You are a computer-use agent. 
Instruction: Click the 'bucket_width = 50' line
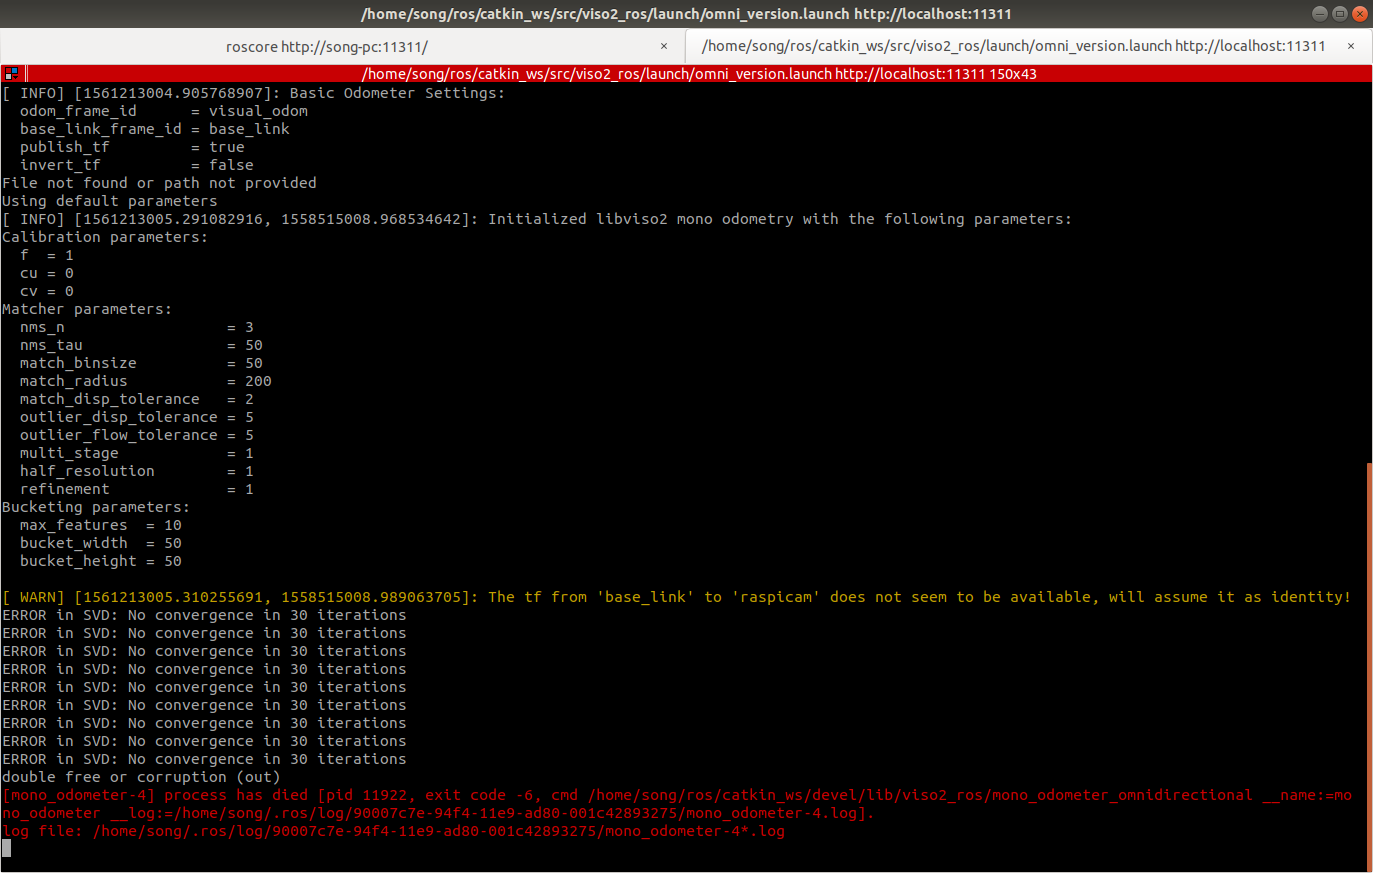click(x=101, y=543)
